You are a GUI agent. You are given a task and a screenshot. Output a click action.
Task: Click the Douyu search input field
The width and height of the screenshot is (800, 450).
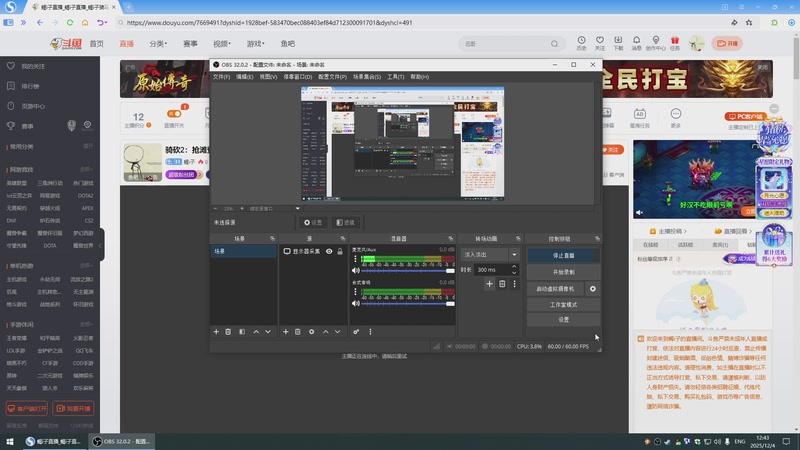(510, 44)
